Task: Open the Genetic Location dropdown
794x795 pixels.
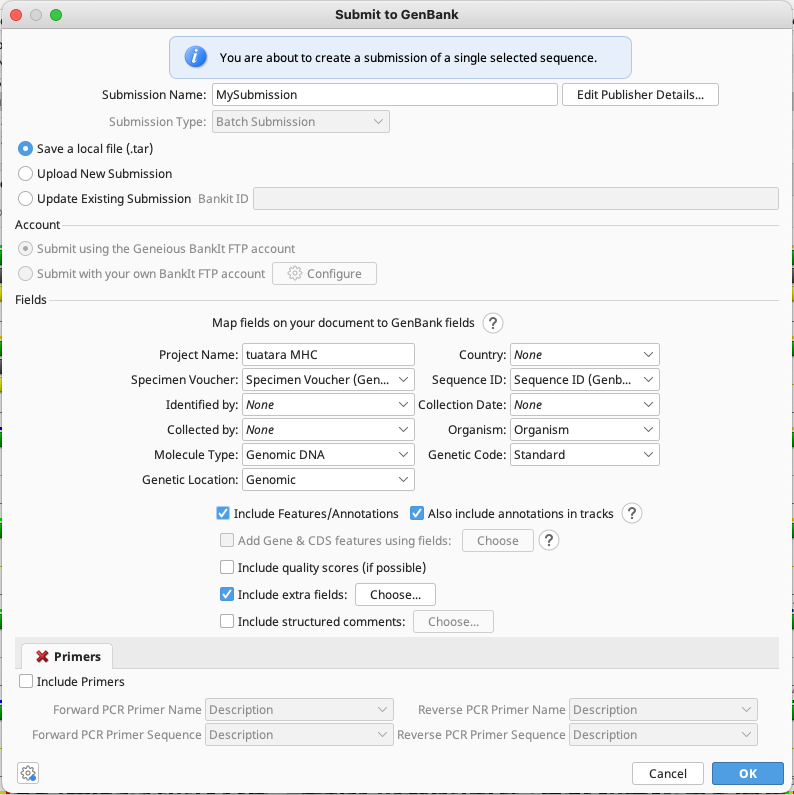Action: point(328,479)
